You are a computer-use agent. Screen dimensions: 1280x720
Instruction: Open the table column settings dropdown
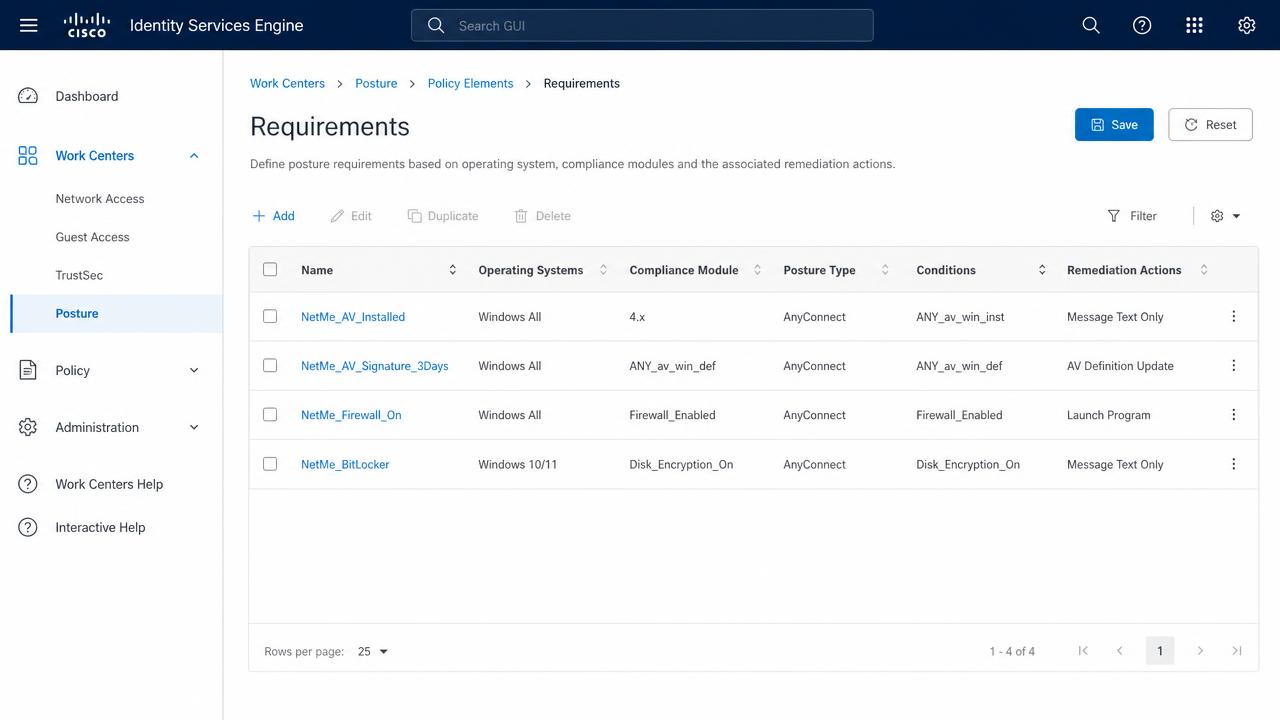pyautogui.click(x=1226, y=216)
